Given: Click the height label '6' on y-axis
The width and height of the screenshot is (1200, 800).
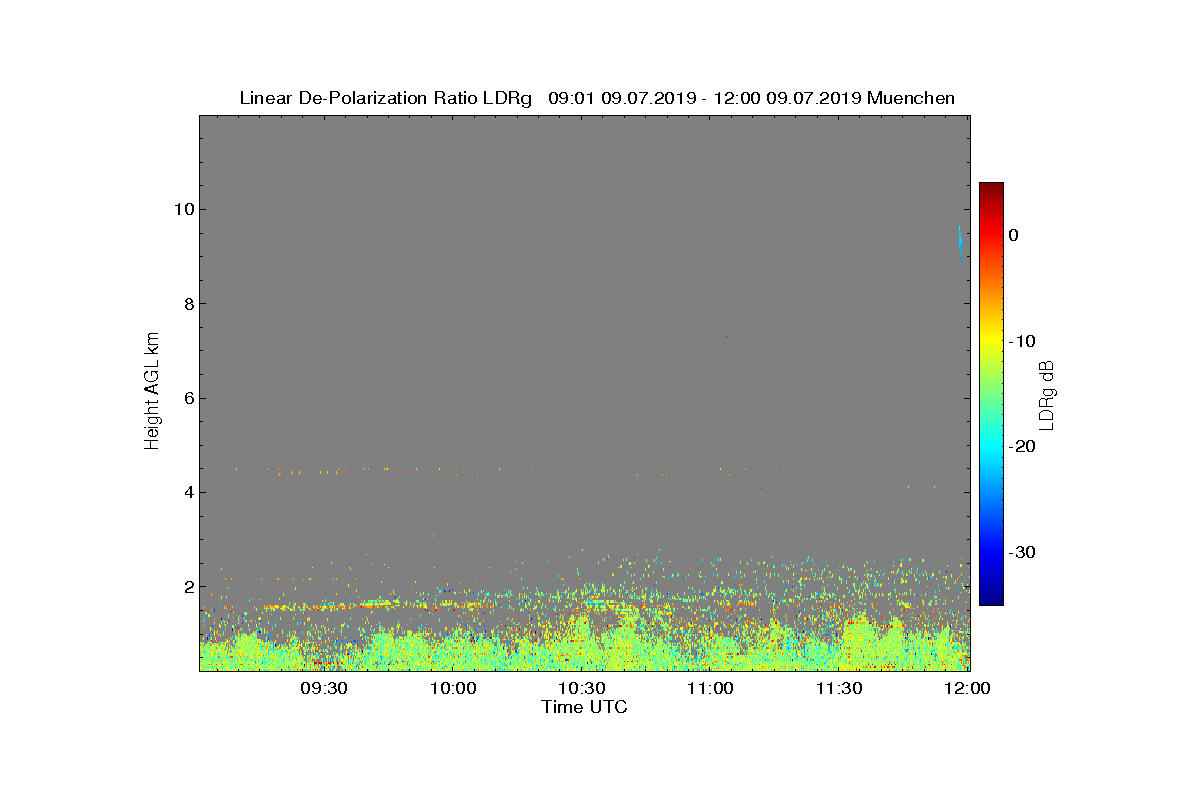Looking at the screenshot, I should 188,398.
